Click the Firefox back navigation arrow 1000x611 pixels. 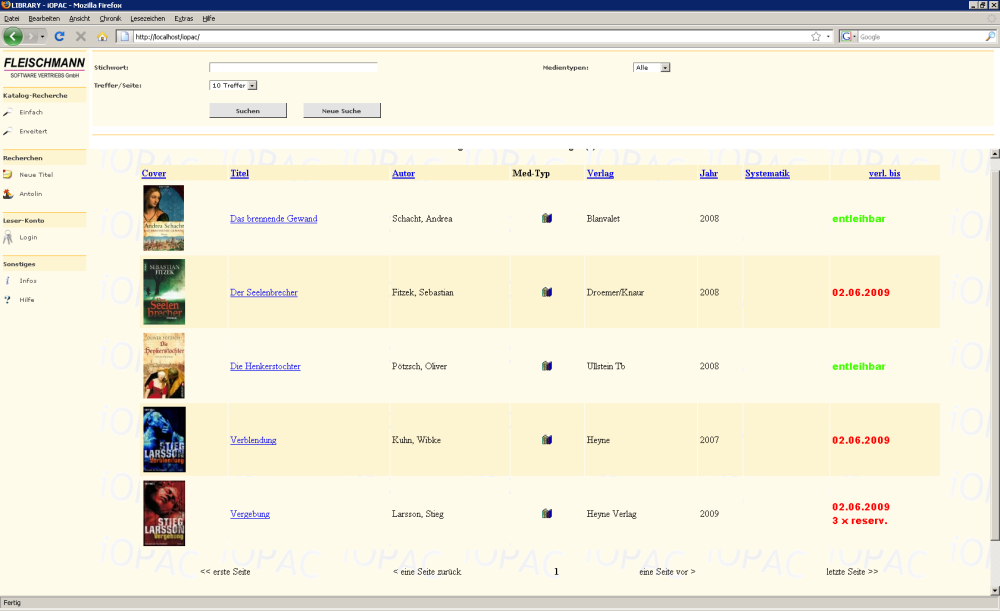pos(13,36)
